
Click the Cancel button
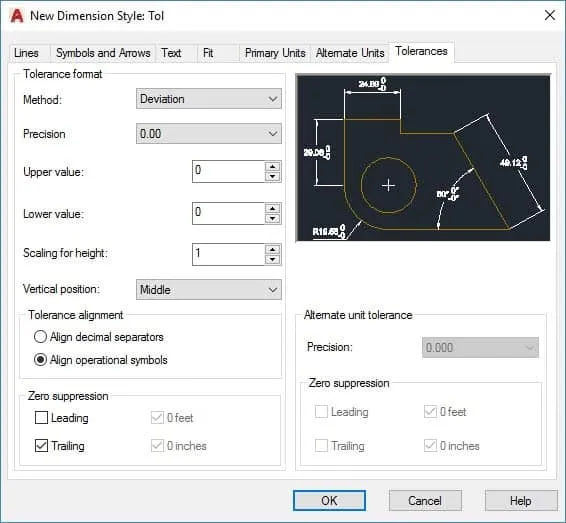pyautogui.click(x=425, y=501)
